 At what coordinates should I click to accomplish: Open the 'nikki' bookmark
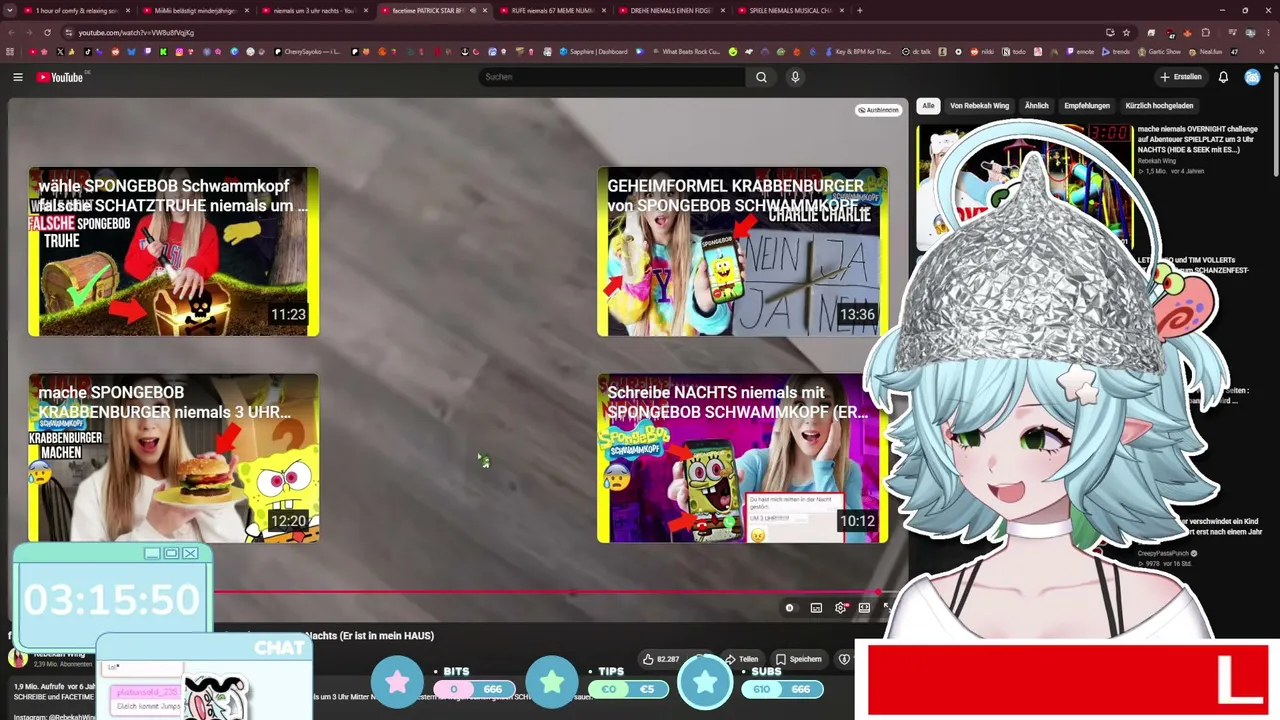tap(981, 52)
